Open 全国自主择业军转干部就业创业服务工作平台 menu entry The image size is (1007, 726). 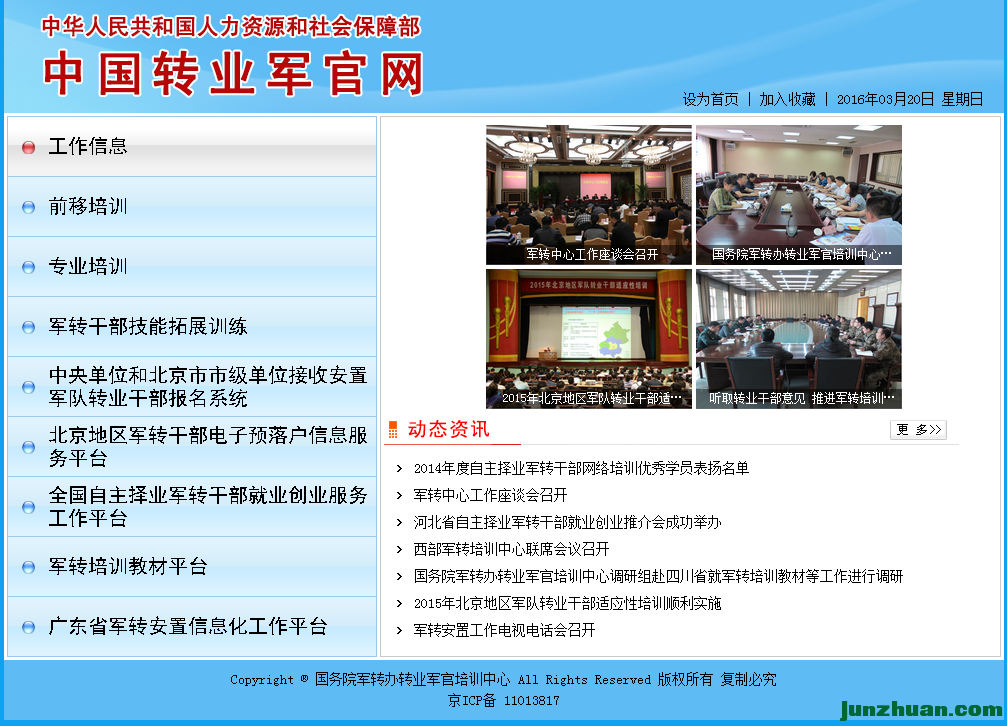click(x=208, y=507)
